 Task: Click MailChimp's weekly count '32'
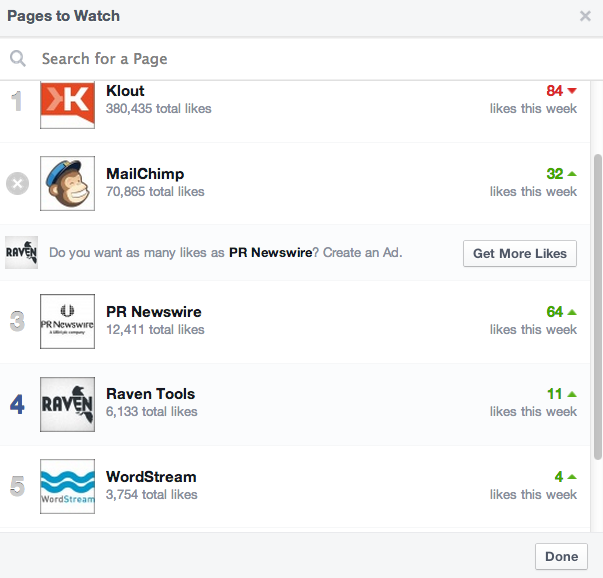tap(555, 174)
